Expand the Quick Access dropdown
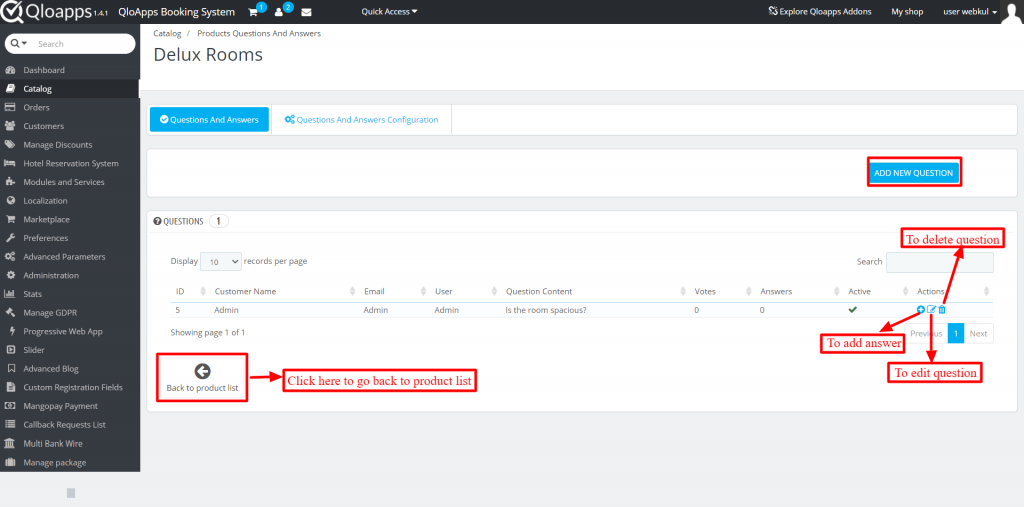The image size is (1024, 507). [389, 12]
